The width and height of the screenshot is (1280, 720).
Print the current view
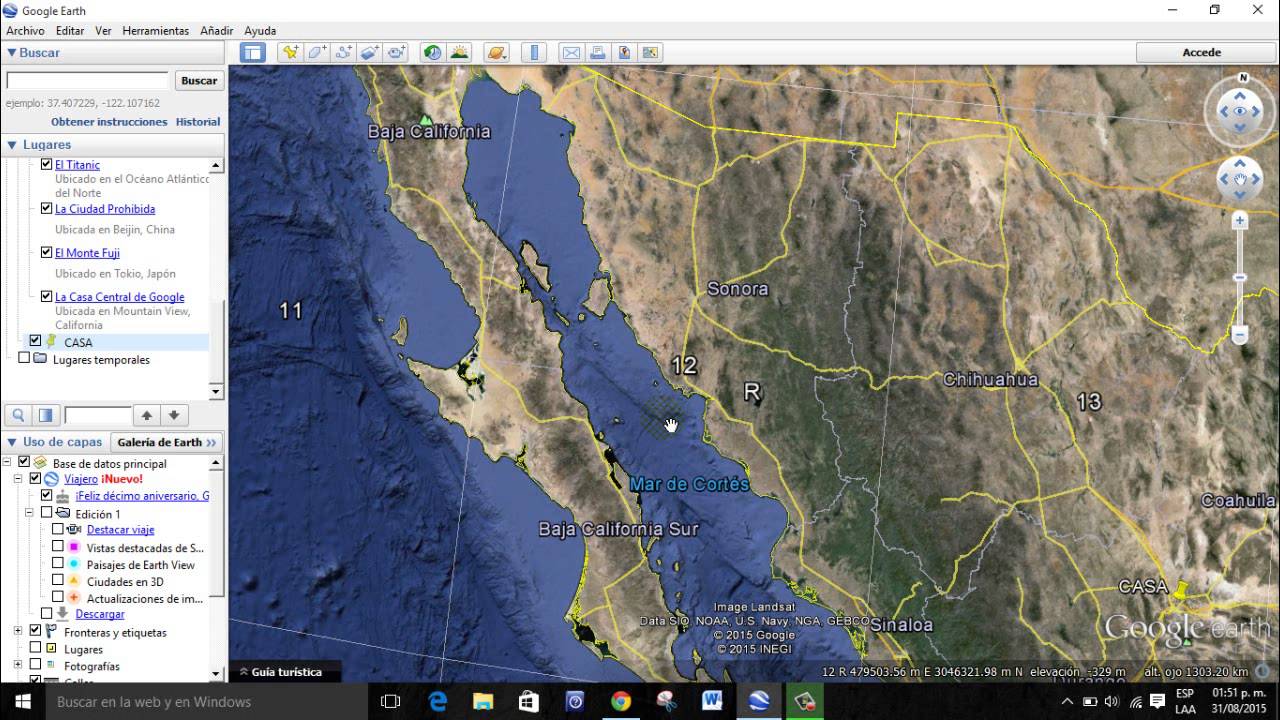tap(597, 52)
